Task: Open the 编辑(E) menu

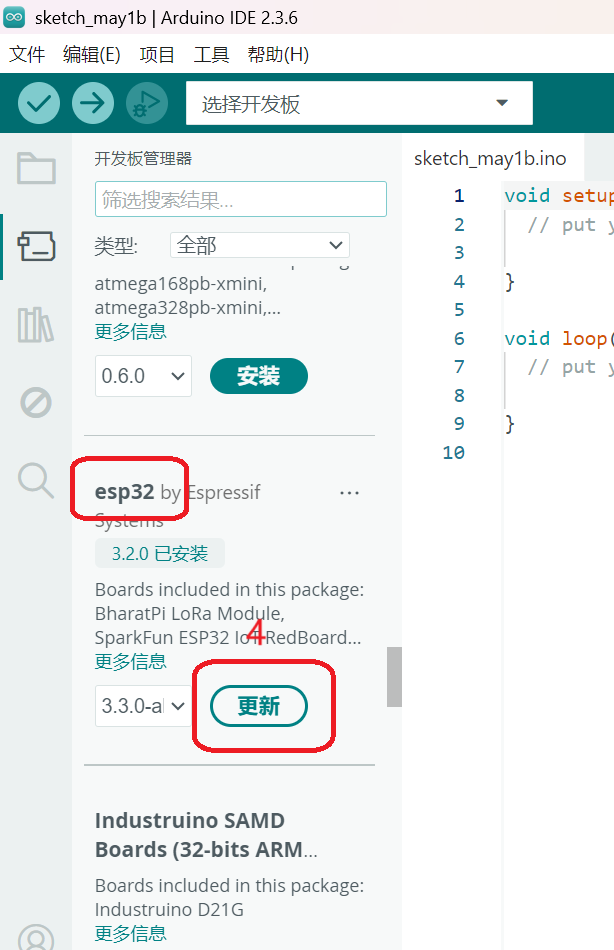Action: coord(92,55)
